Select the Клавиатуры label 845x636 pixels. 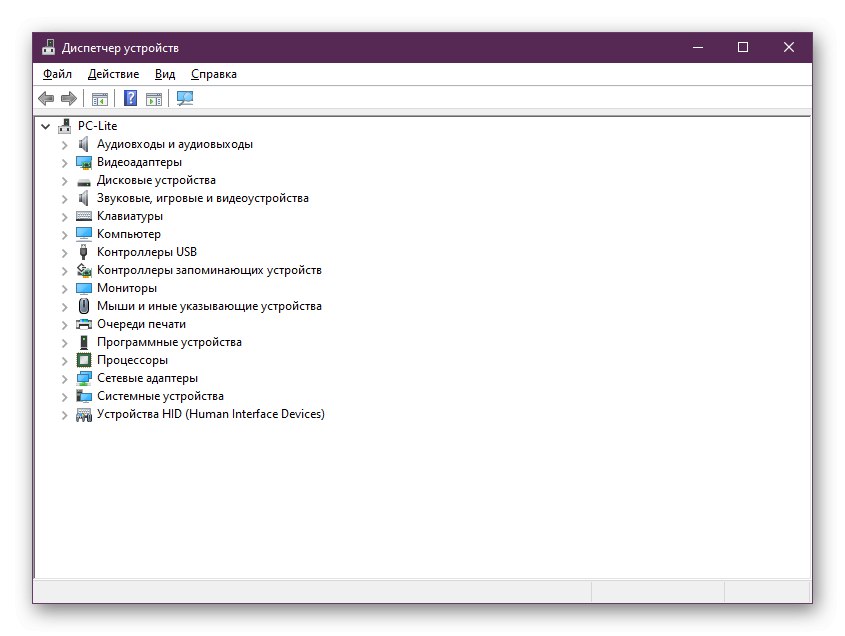129,216
